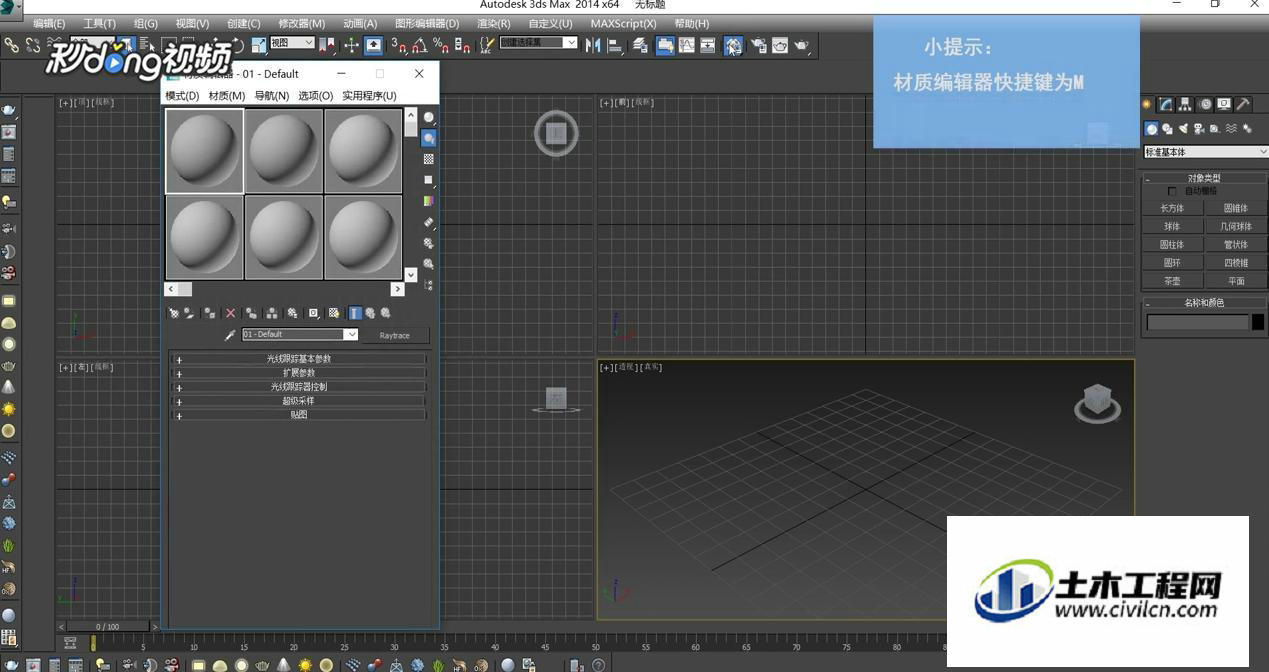Click the 平面 create button

click(1236, 281)
